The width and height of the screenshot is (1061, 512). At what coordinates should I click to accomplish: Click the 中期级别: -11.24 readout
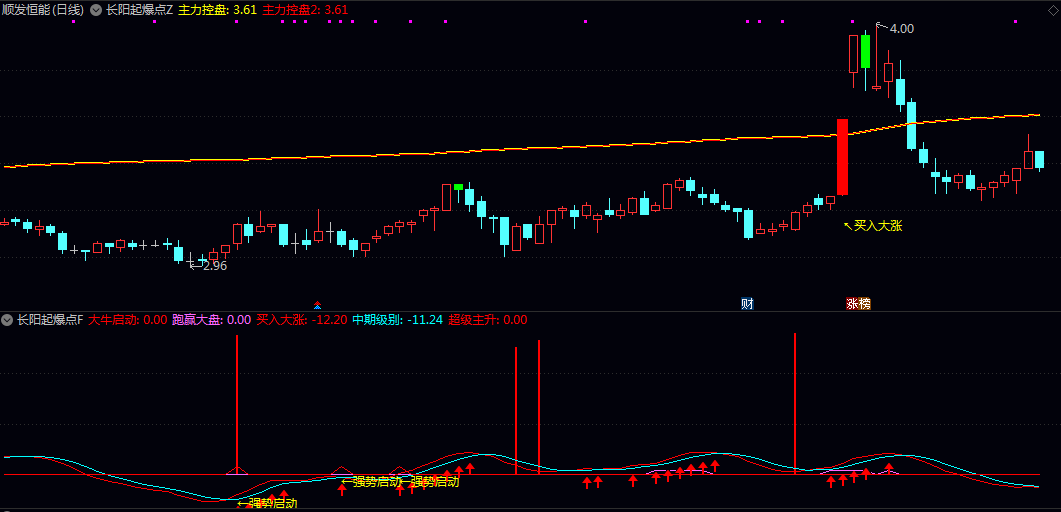[x=398, y=320]
